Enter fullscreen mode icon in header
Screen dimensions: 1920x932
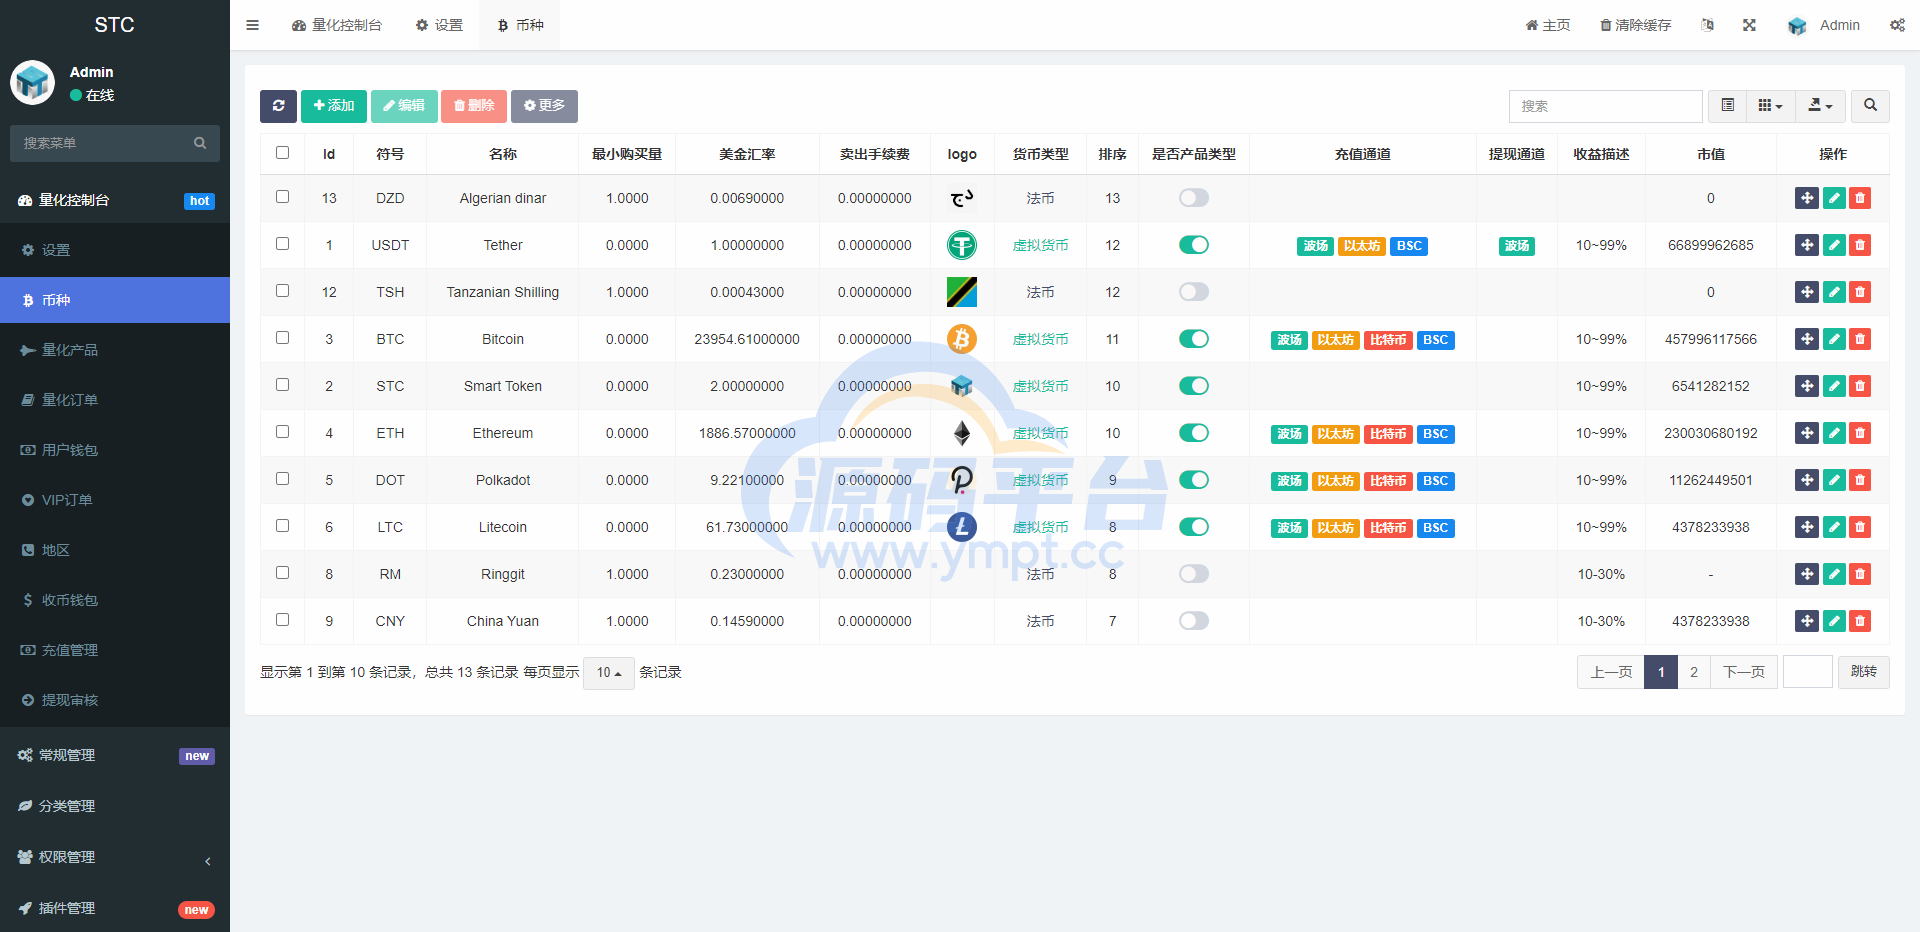click(1749, 25)
